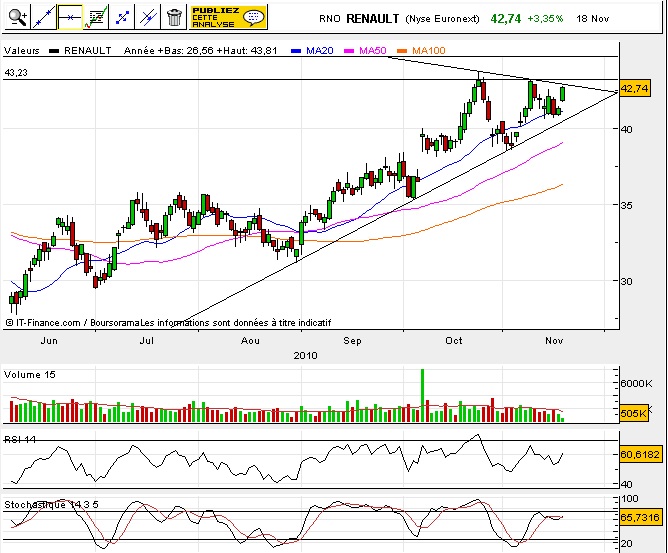Click the 100 stochastic axis label

click(x=630, y=499)
